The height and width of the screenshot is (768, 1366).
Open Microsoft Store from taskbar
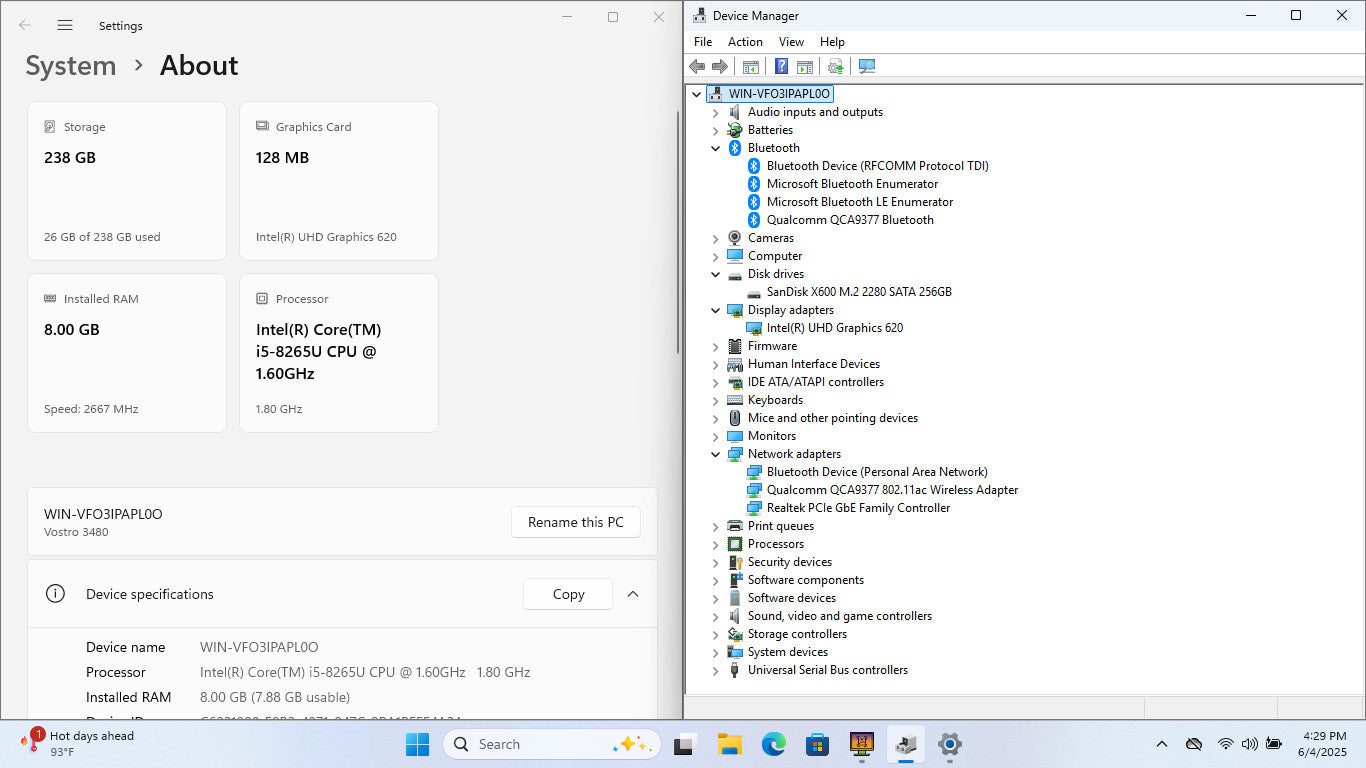(x=817, y=744)
